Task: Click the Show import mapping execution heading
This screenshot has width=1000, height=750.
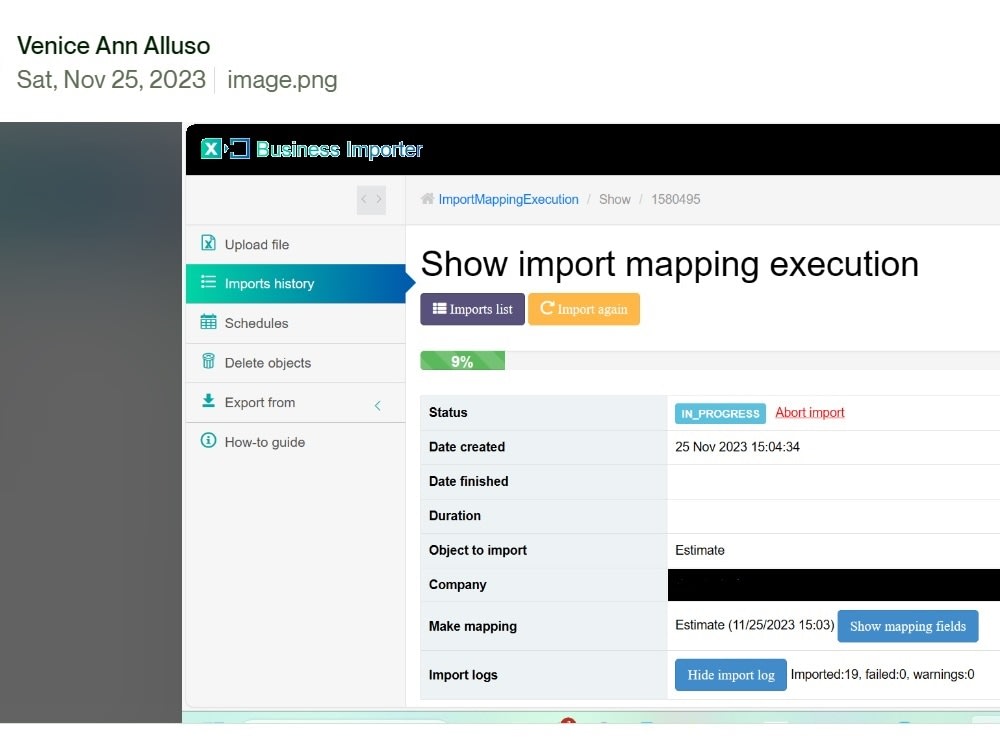Action: coord(670,263)
